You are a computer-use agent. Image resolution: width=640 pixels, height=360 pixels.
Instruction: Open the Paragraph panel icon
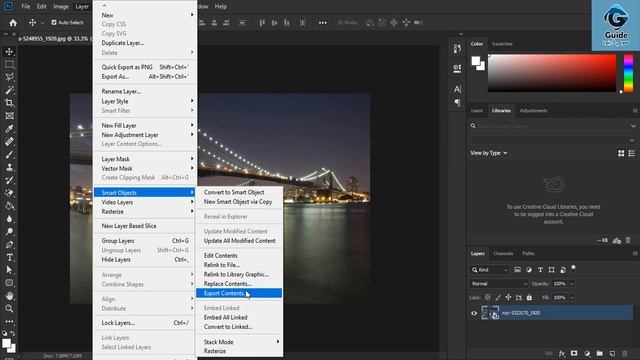tap(457, 102)
